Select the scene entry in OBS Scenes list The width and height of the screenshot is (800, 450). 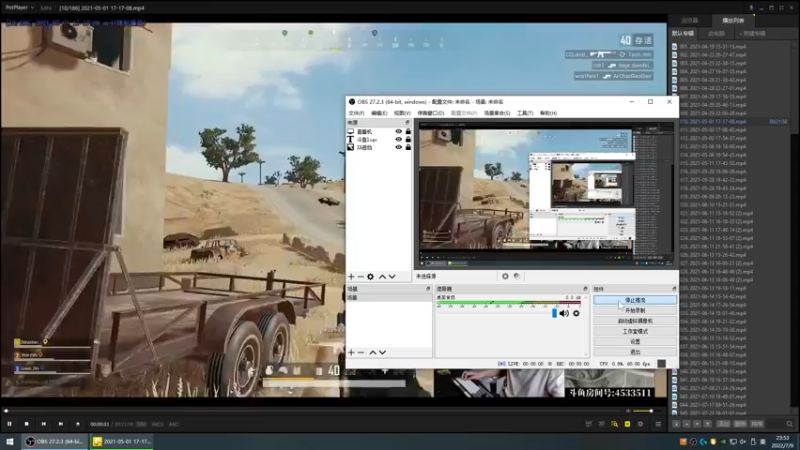point(389,297)
